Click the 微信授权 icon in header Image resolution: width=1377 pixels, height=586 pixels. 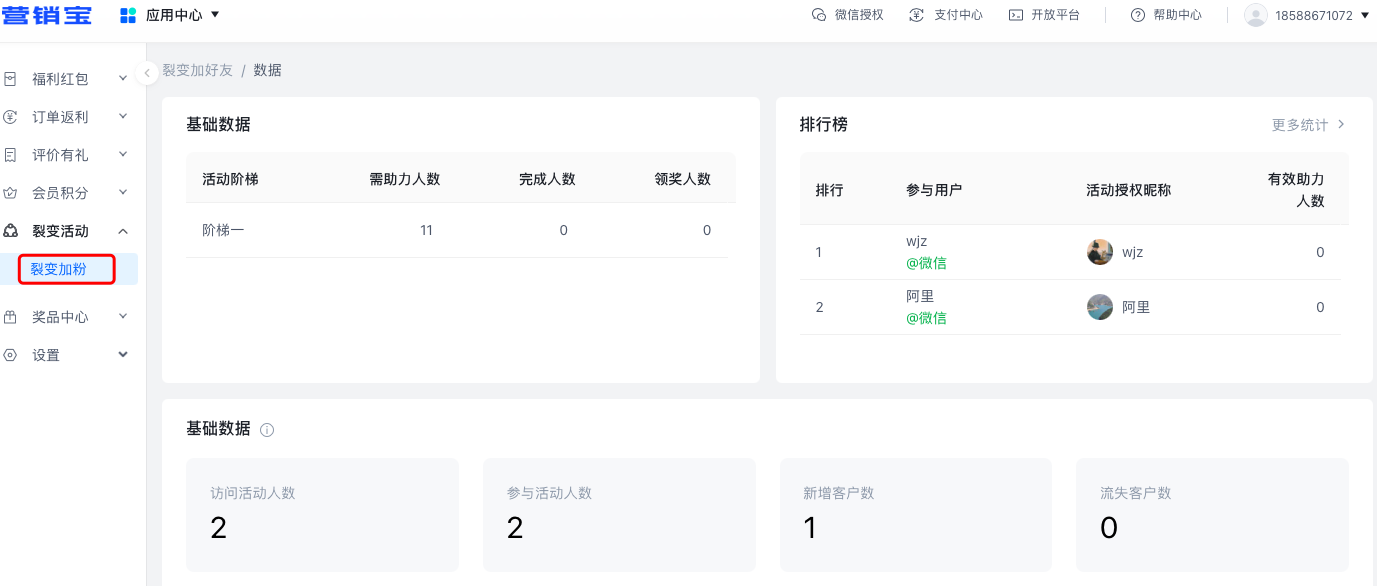[x=819, y=15]
